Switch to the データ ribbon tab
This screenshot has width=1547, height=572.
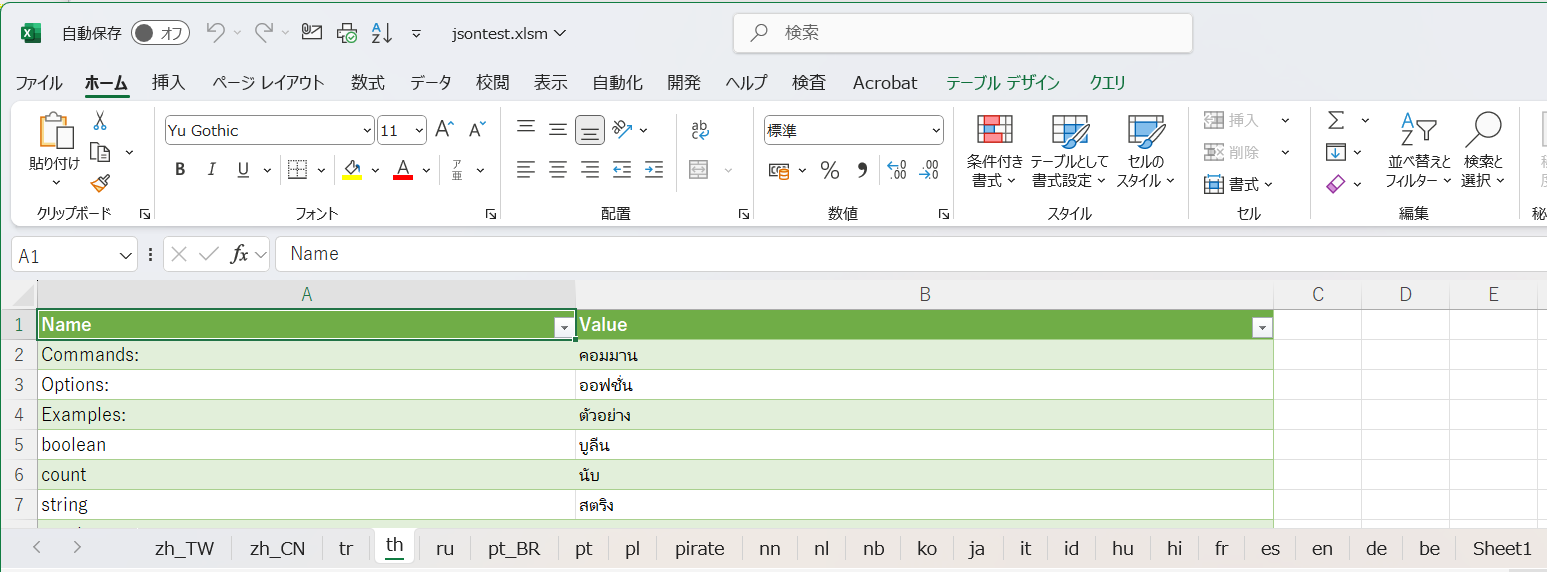pyautogui.click(x=431, y=83)
